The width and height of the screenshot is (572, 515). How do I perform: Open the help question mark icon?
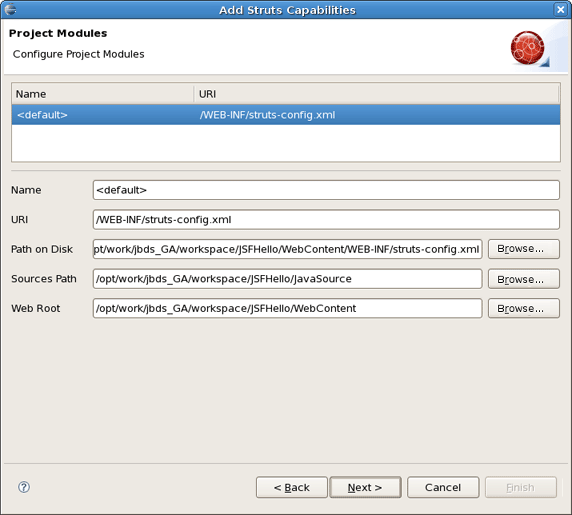[24, 487]
